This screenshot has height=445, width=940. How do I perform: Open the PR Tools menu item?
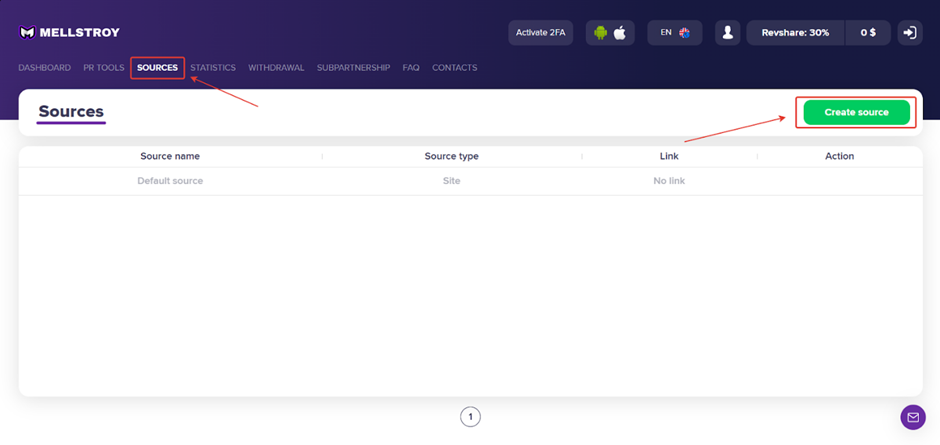tap(104, 68)
